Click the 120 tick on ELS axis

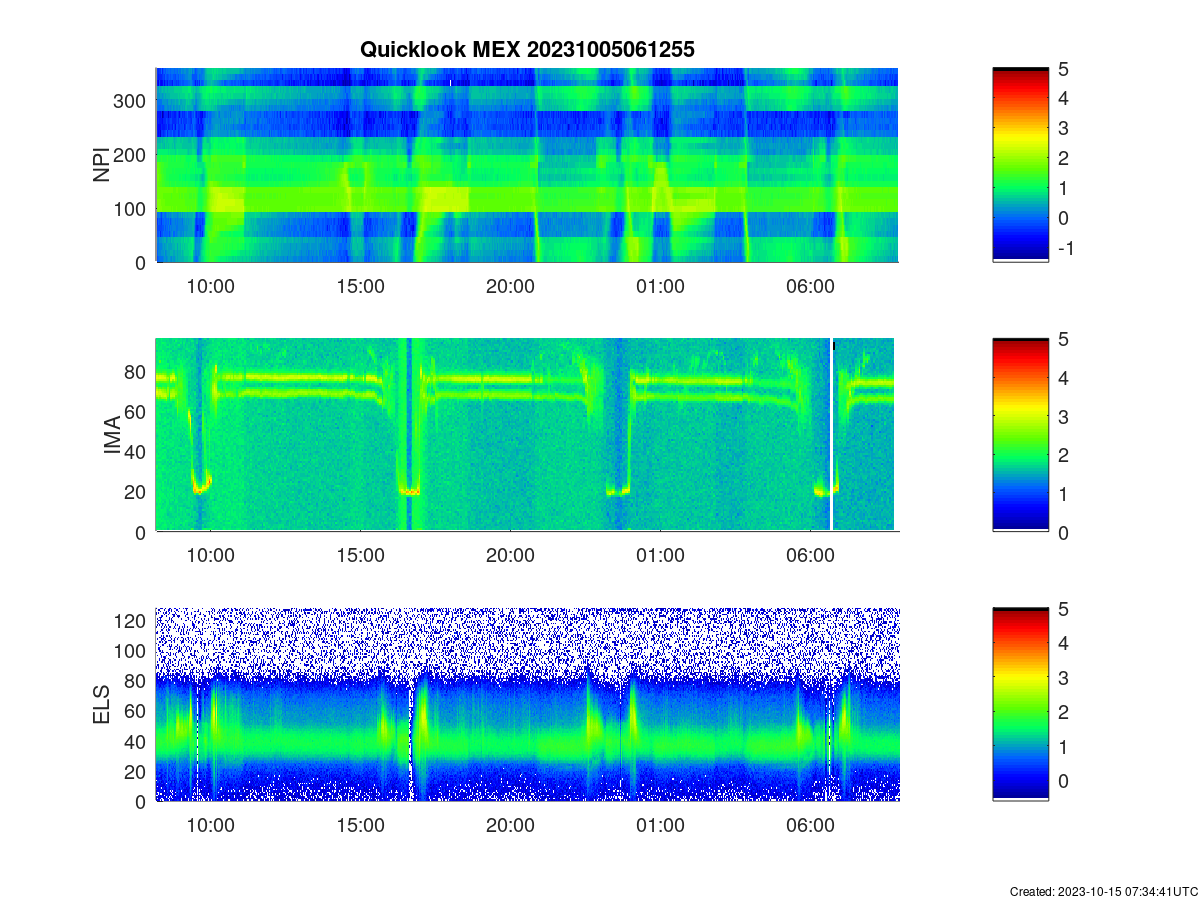[131, 620]
